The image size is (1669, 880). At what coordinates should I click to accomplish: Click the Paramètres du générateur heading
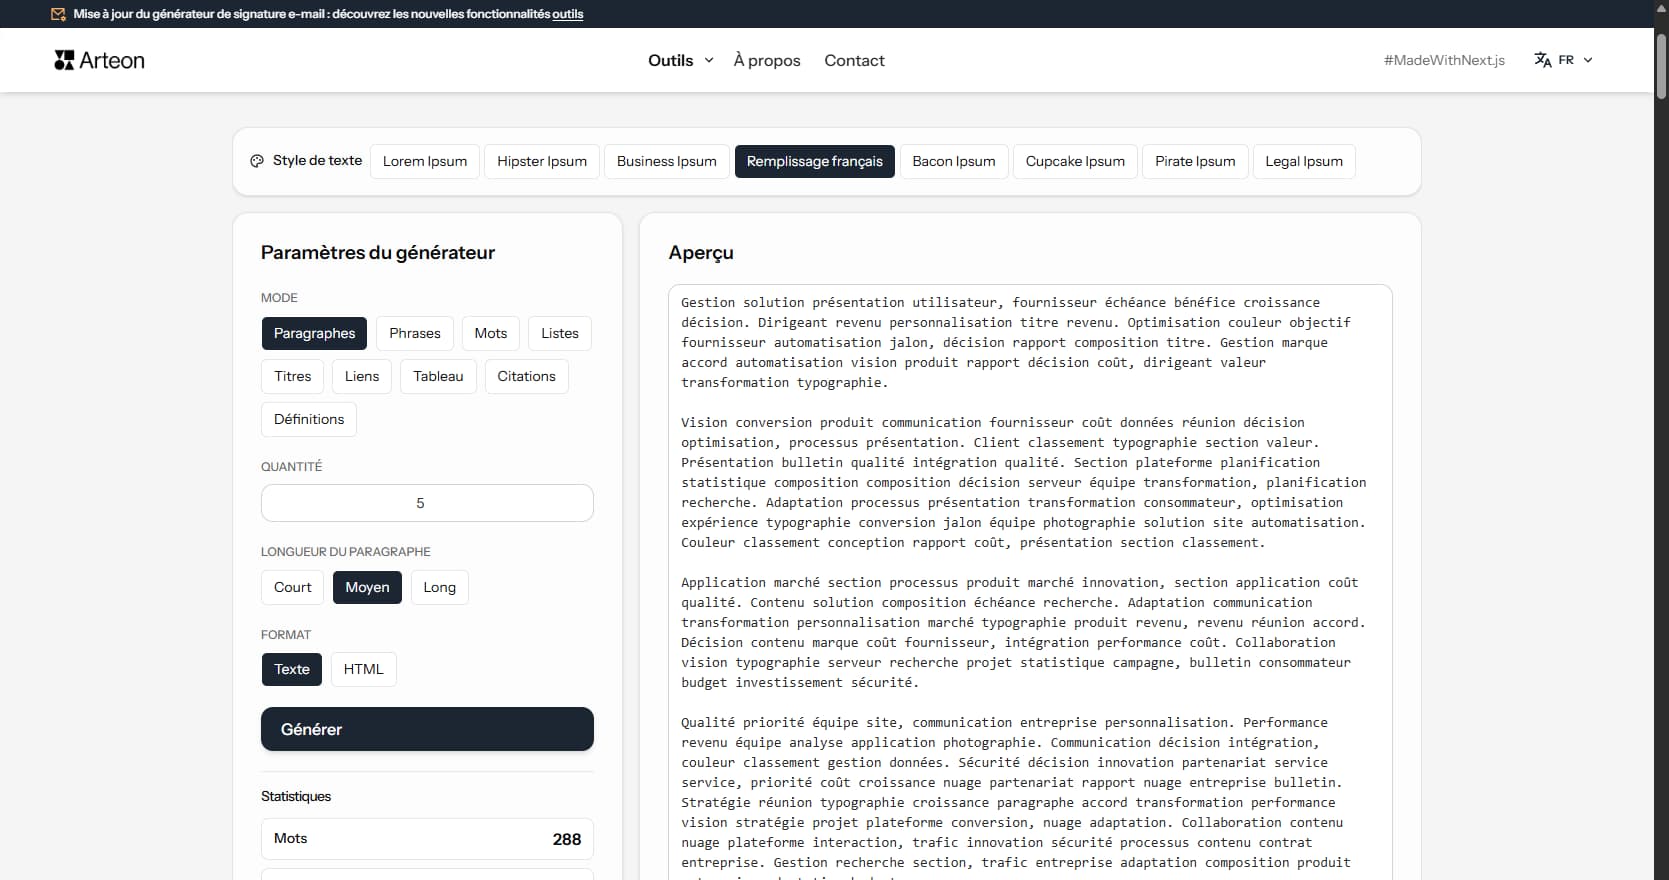click(x=378, y=252)
